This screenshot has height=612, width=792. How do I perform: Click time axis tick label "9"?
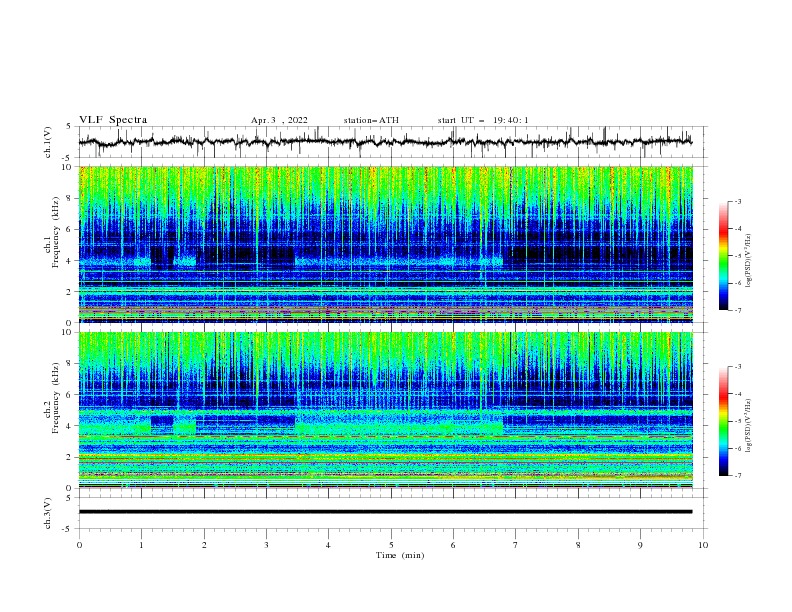click(640, 545)
